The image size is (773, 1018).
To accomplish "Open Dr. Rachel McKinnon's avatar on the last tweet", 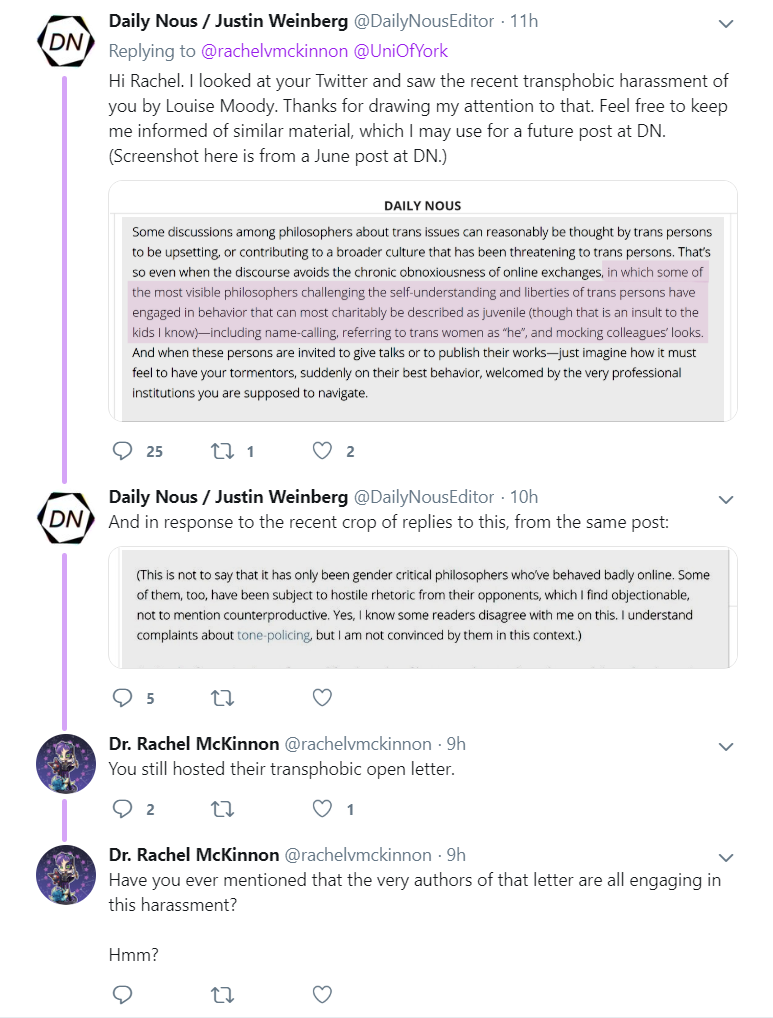I will pos(66,875).
